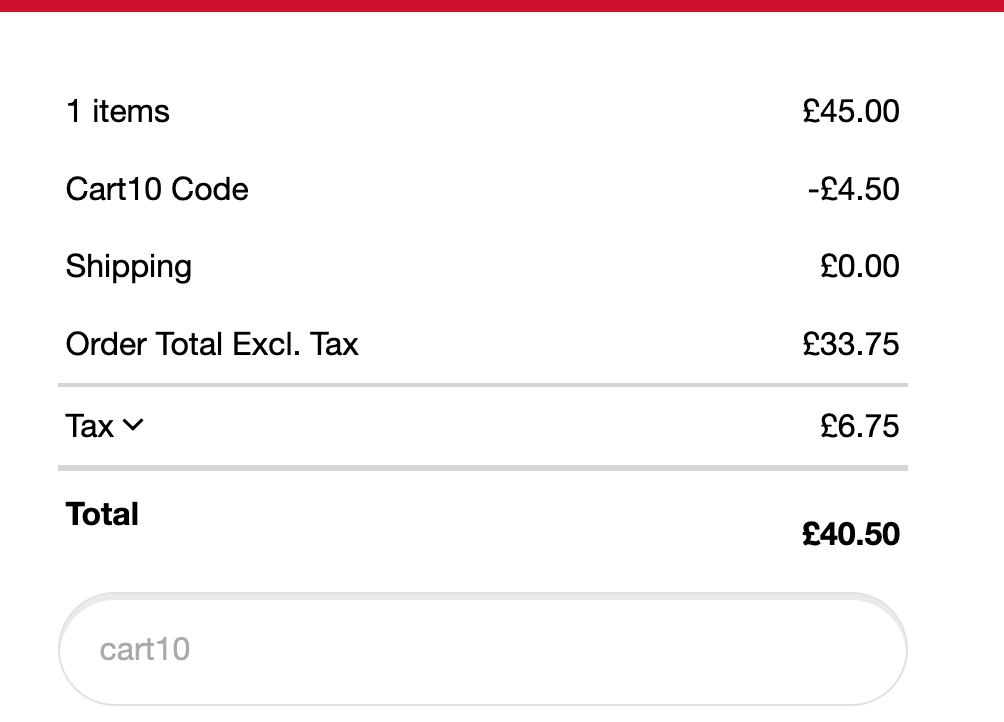This screenshot has height=722, width=1004.
Task: Click the Shipping label
Action: 129,267
